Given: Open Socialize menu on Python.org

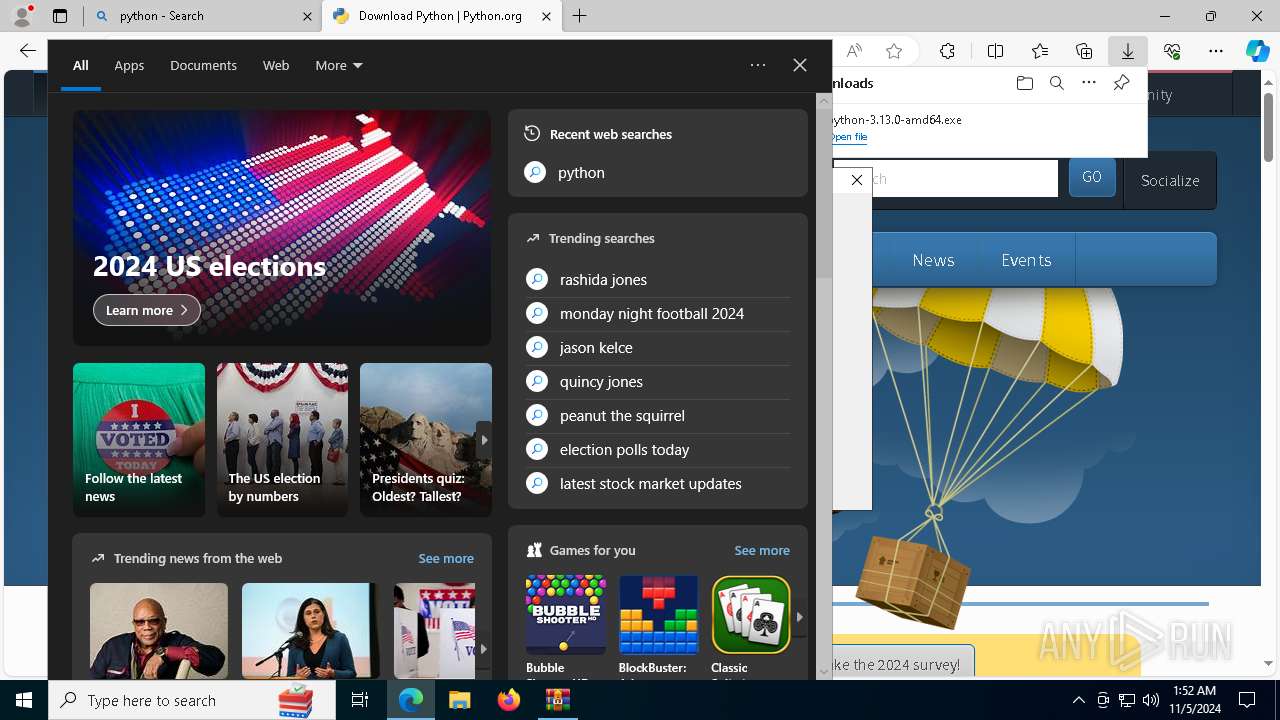Looking at the screenshot, I should click(1170, 180).
